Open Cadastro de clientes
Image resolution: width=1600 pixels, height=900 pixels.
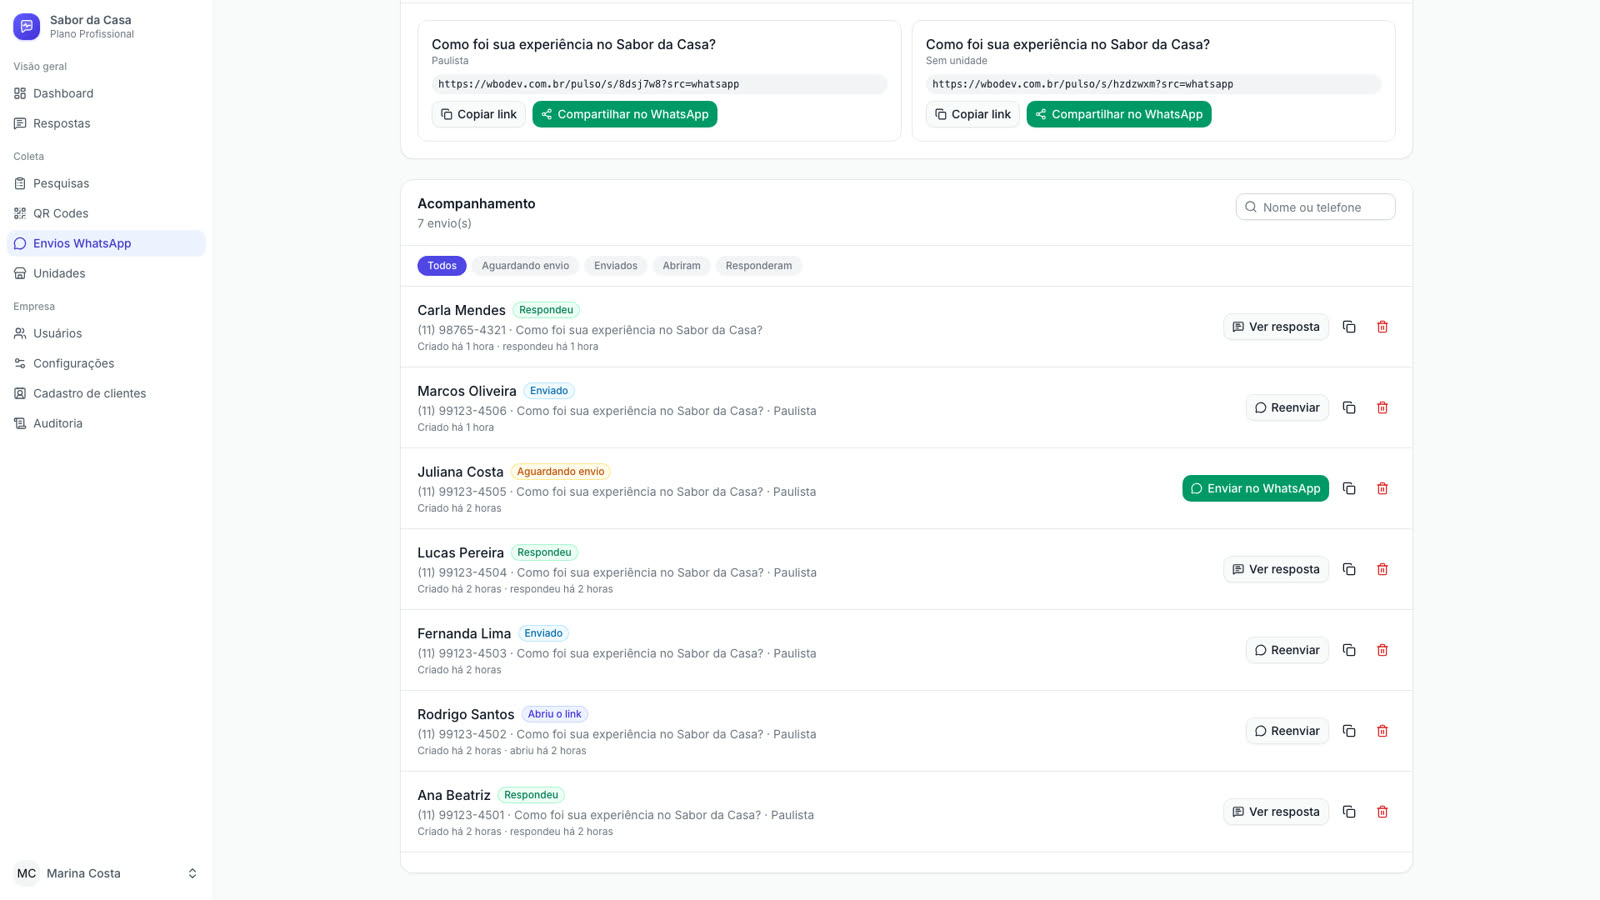point(106,393)
